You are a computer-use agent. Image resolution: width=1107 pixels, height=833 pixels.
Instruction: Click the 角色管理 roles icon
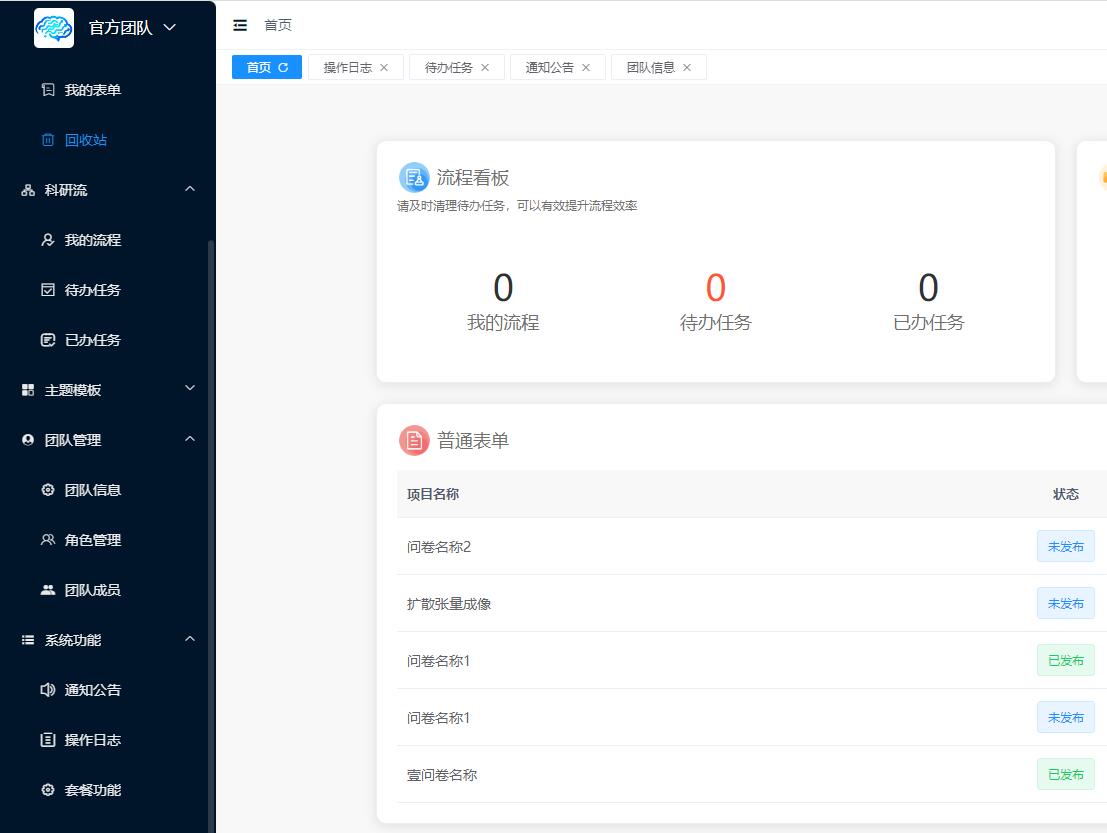point(48,540)
